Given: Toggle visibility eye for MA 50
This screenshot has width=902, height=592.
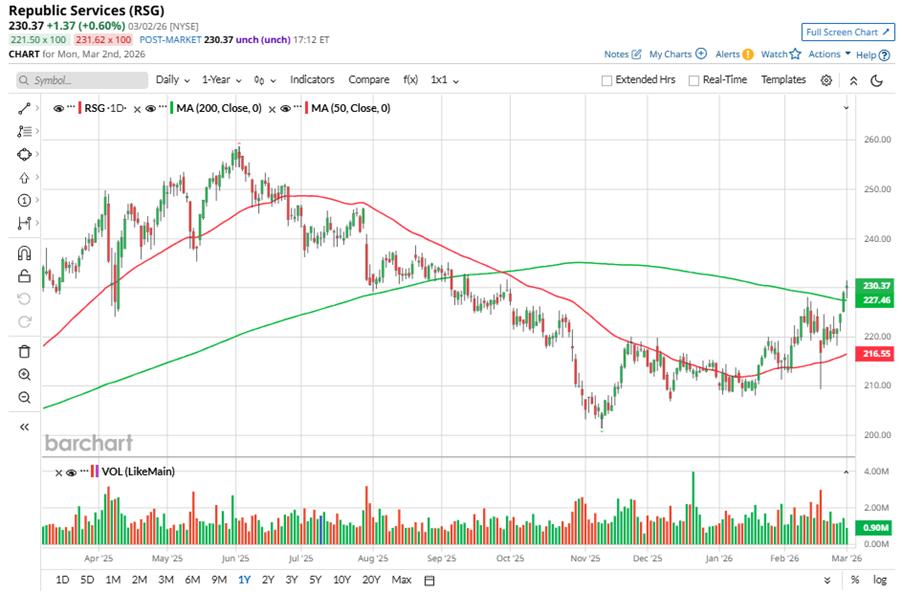Looking at the screenshot, I should point(285,108).
